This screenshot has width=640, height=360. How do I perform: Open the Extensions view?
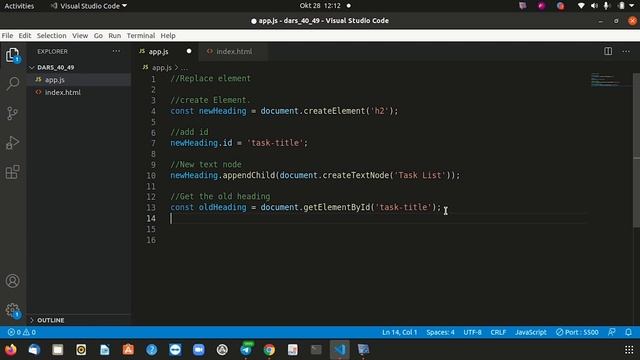point(13,172)
